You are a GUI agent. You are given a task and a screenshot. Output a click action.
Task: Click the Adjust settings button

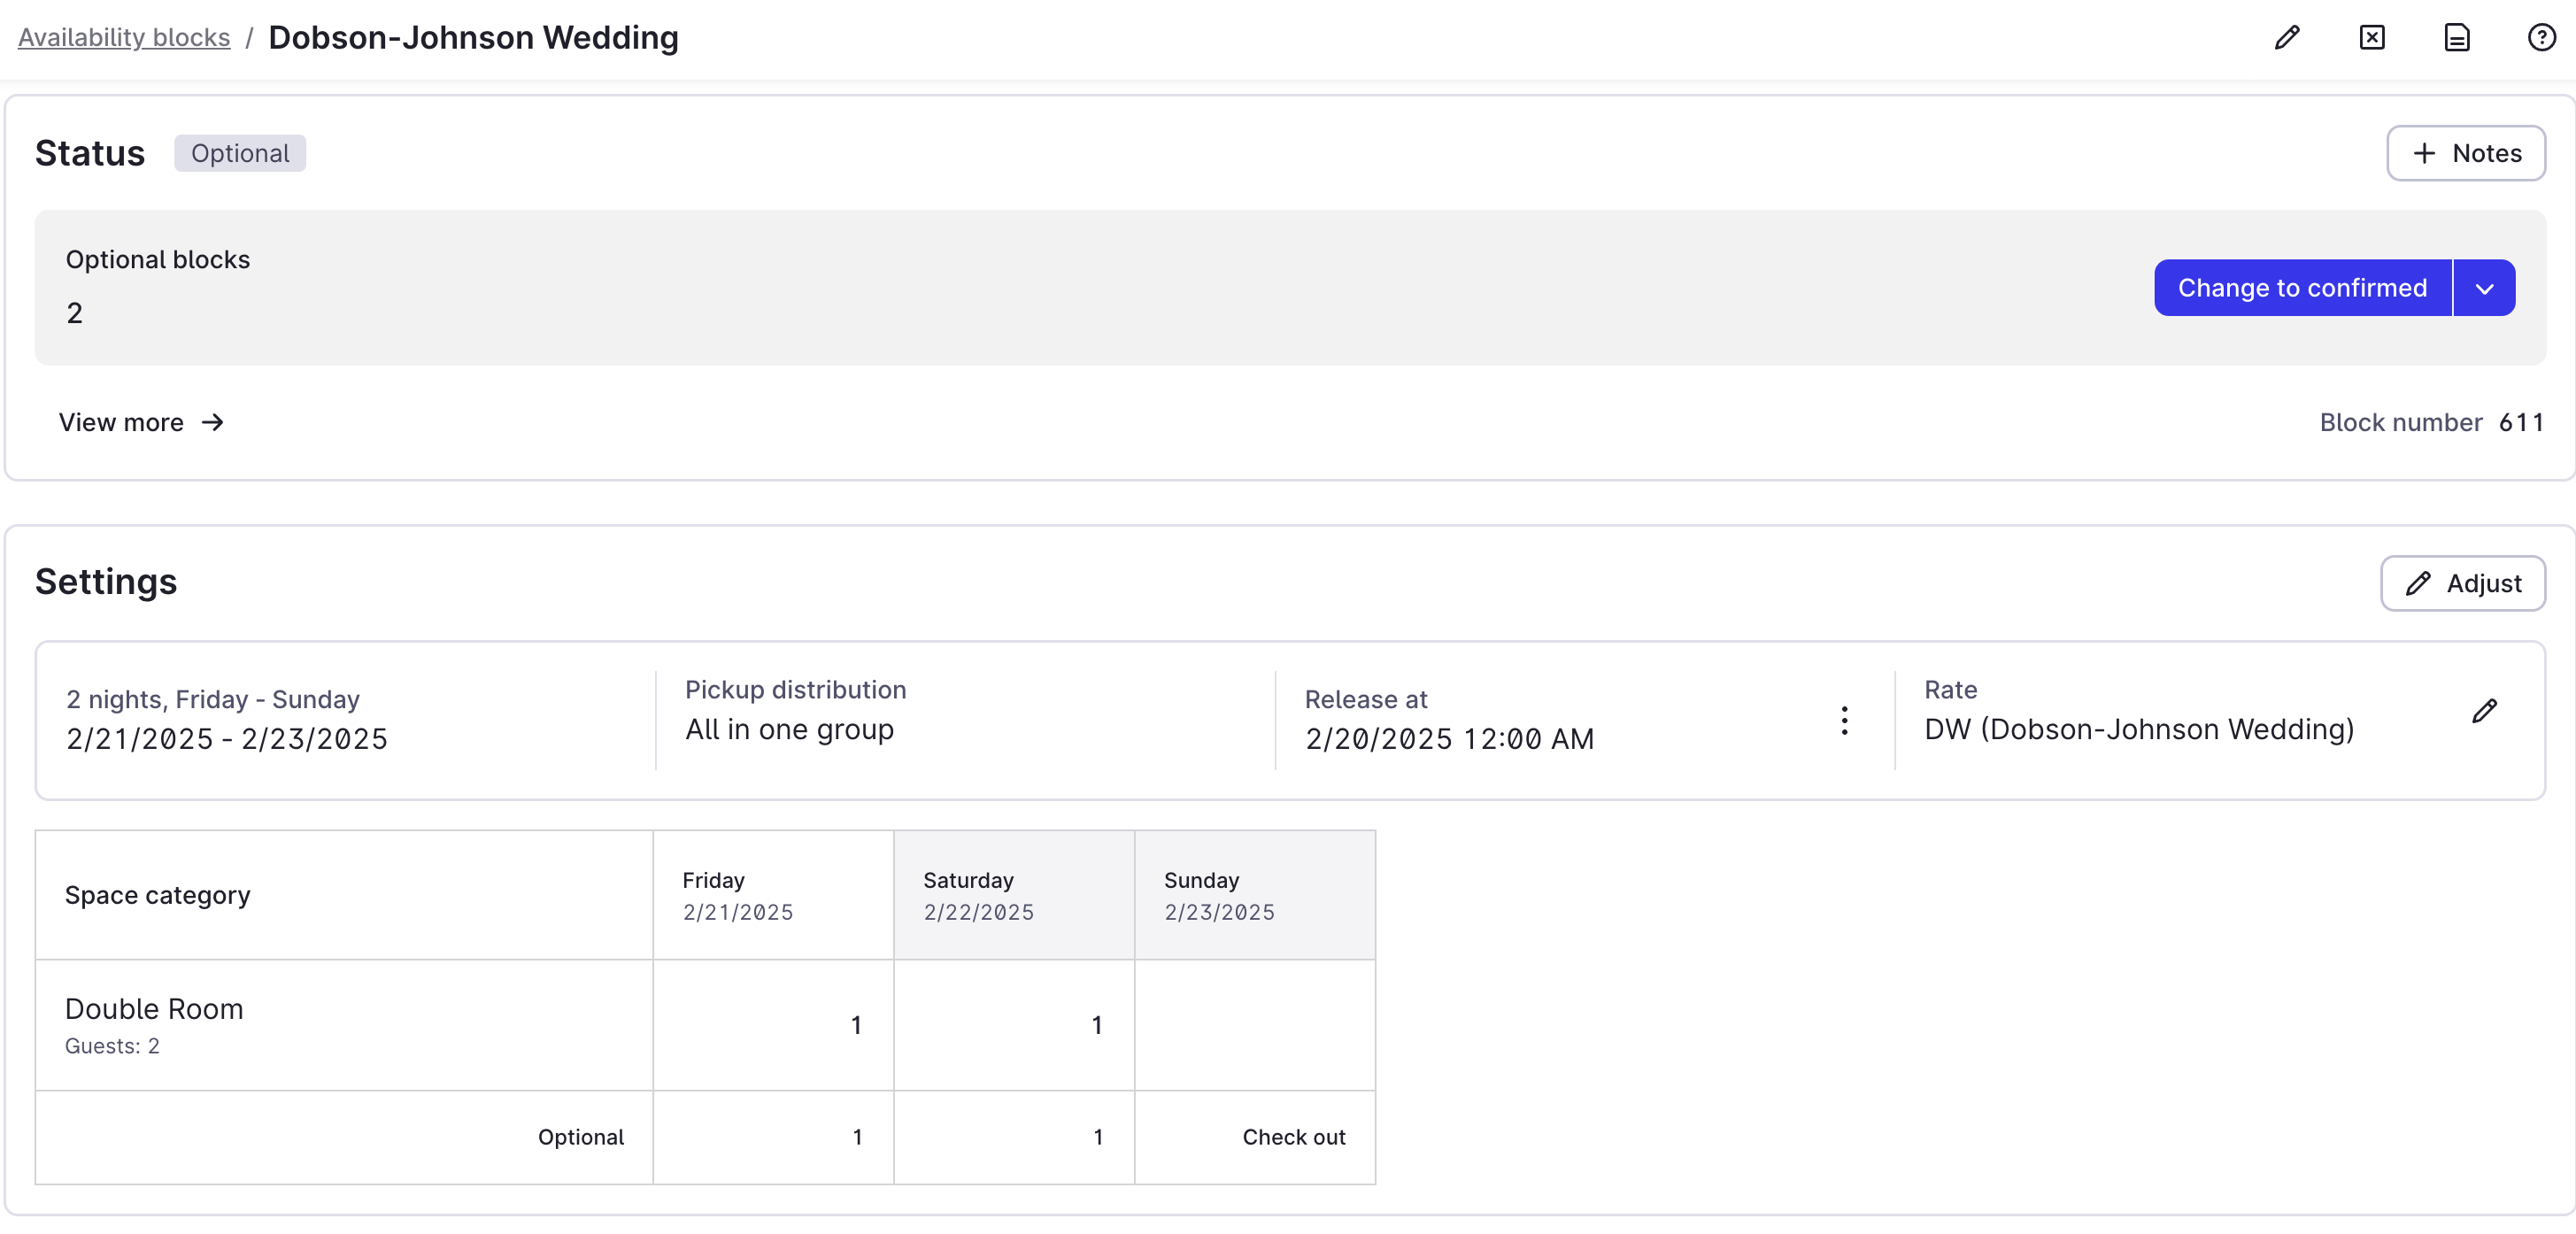click(x=2462, y=583)
